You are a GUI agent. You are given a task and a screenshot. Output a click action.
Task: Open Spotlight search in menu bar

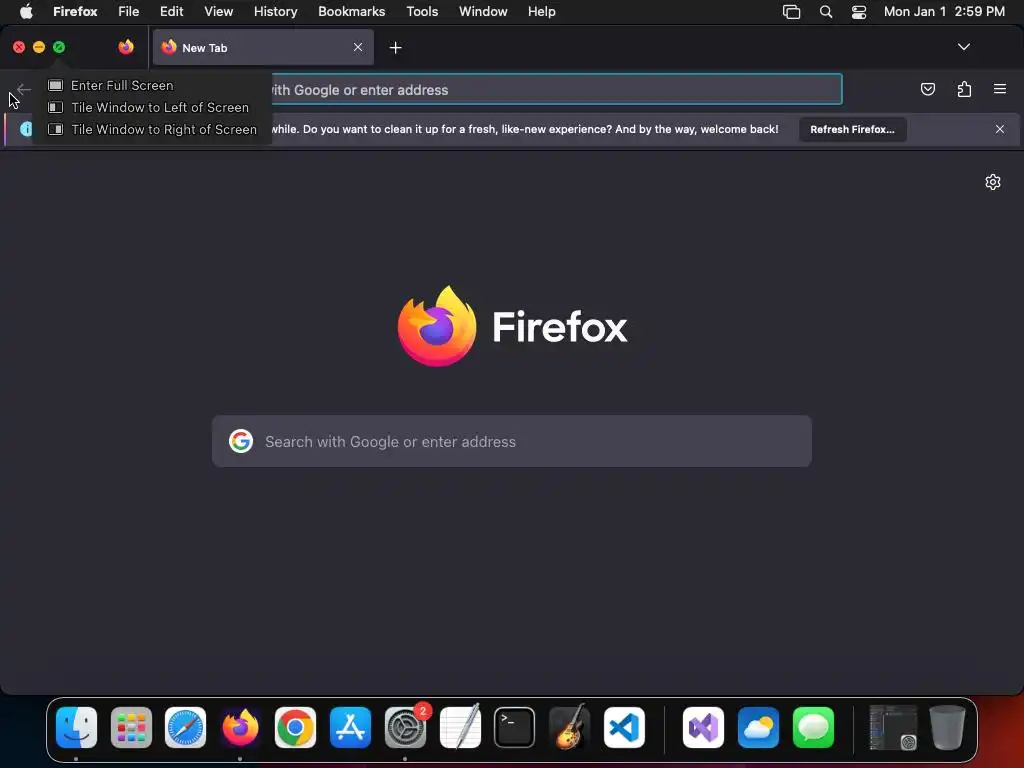pyautogui.click(x=825, y=12)
